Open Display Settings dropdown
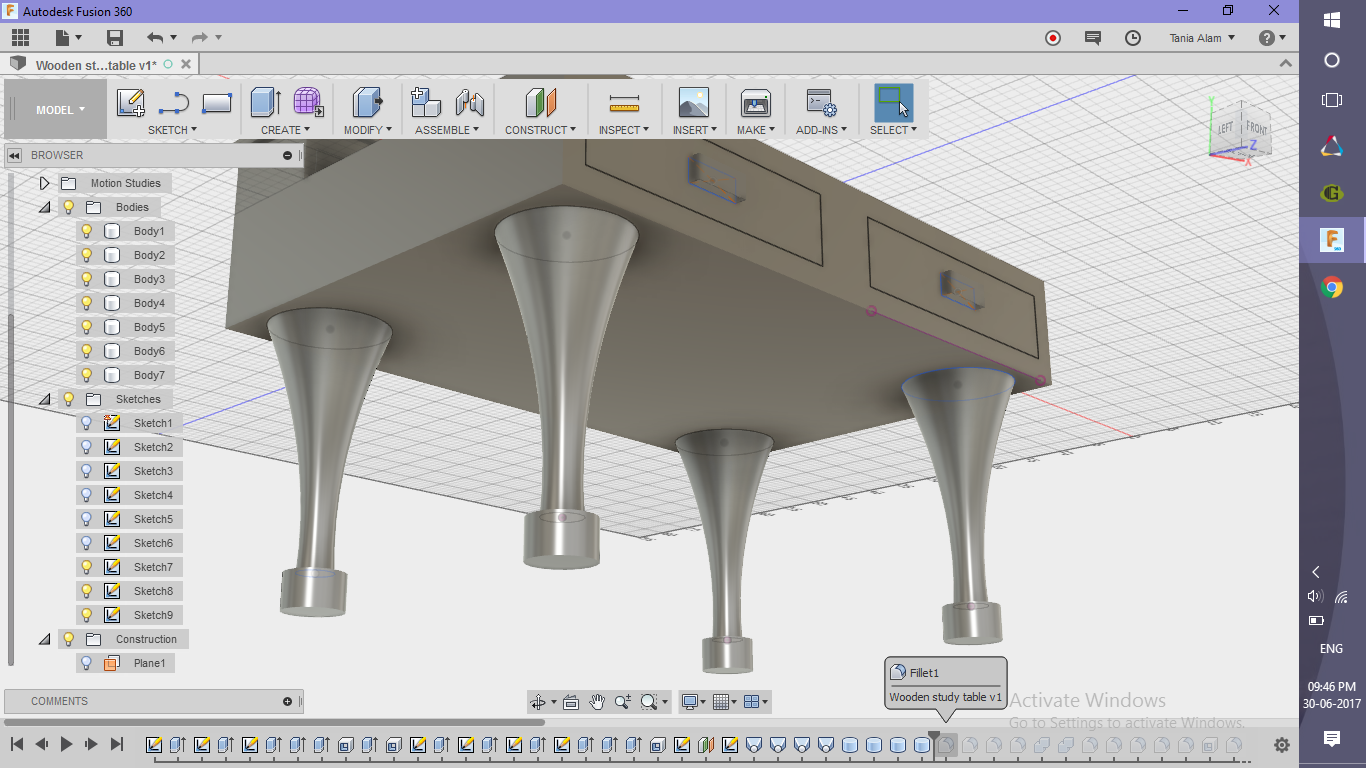The height and width of the screenshot is (768, 1366). 693,702
